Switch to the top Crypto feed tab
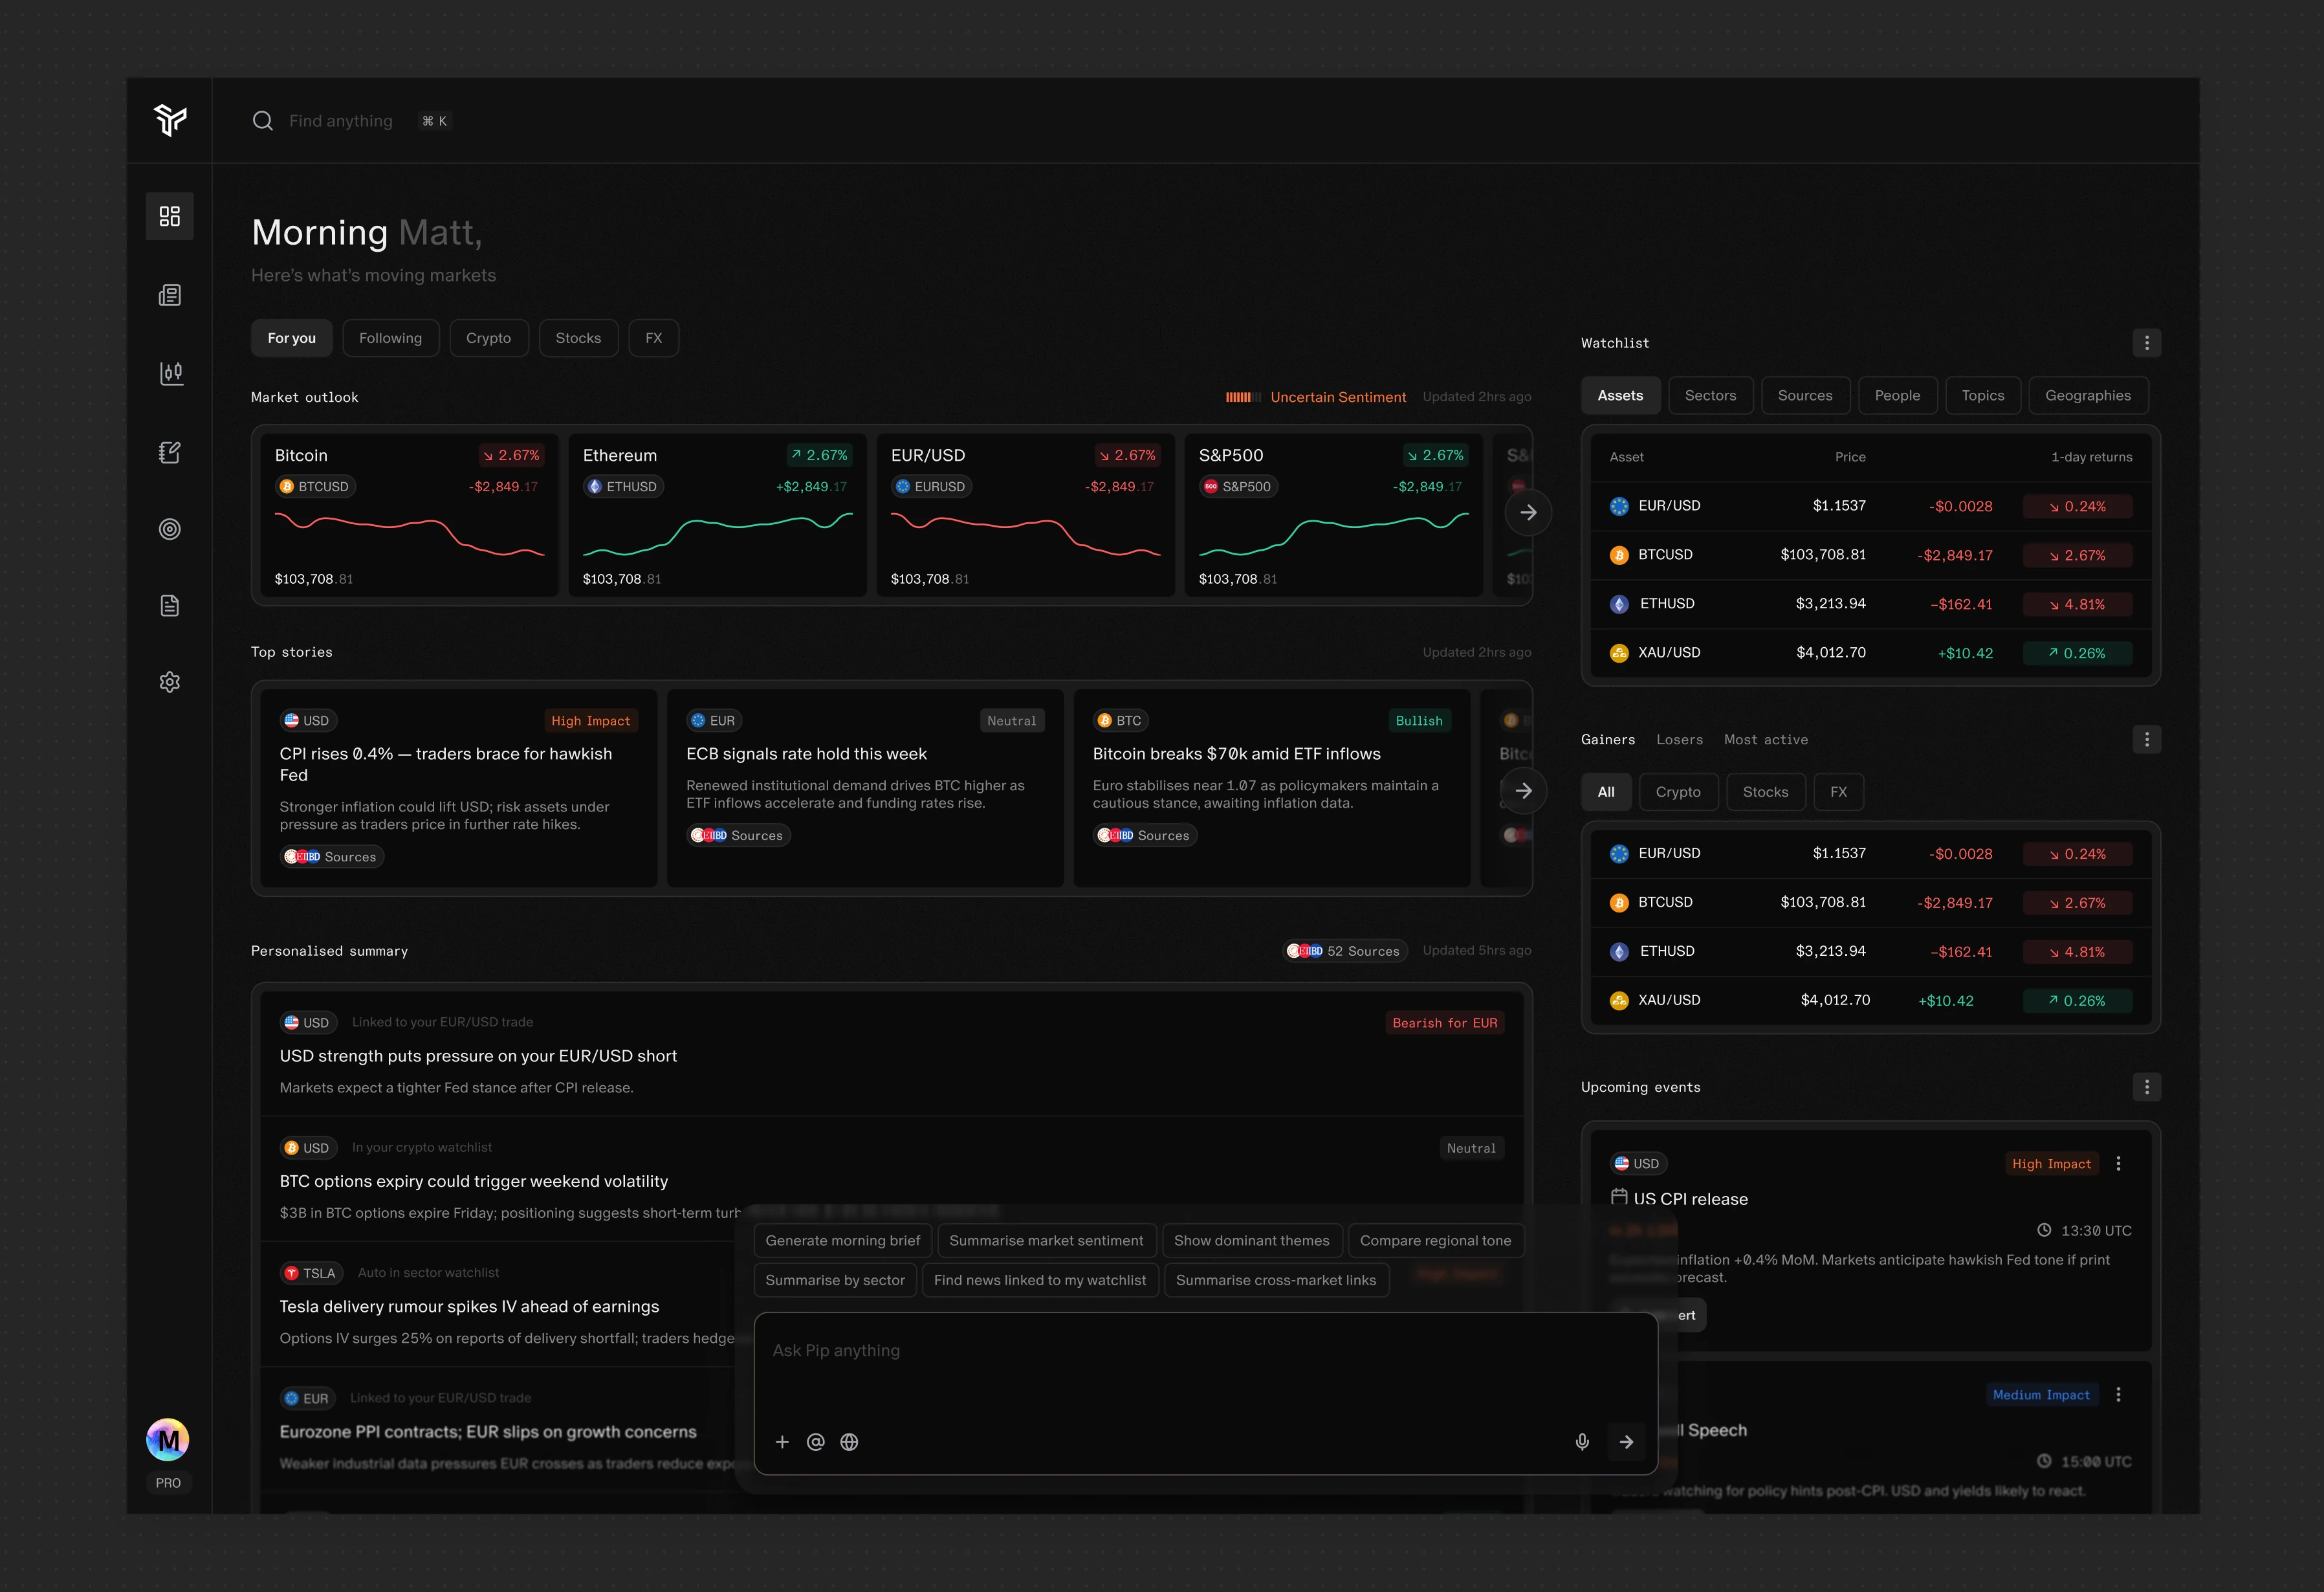Screen dimensions: 2324x1592 tap(488, 338)
